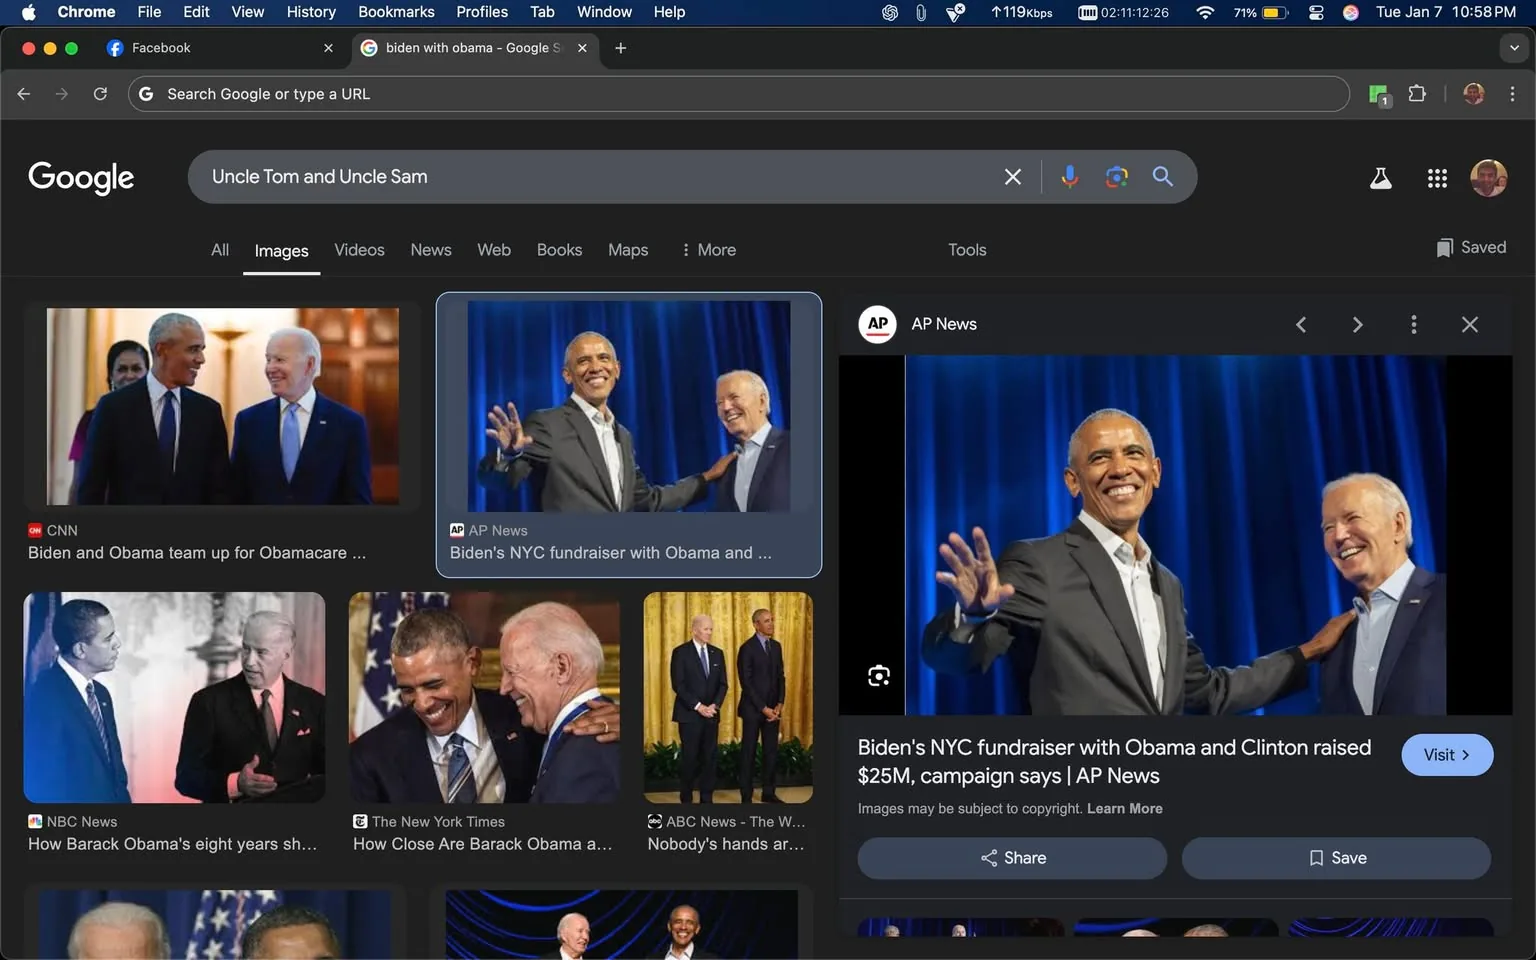Open Chrome extensions puzzle icon
1536x960 pixels.
coord(1416,94)
